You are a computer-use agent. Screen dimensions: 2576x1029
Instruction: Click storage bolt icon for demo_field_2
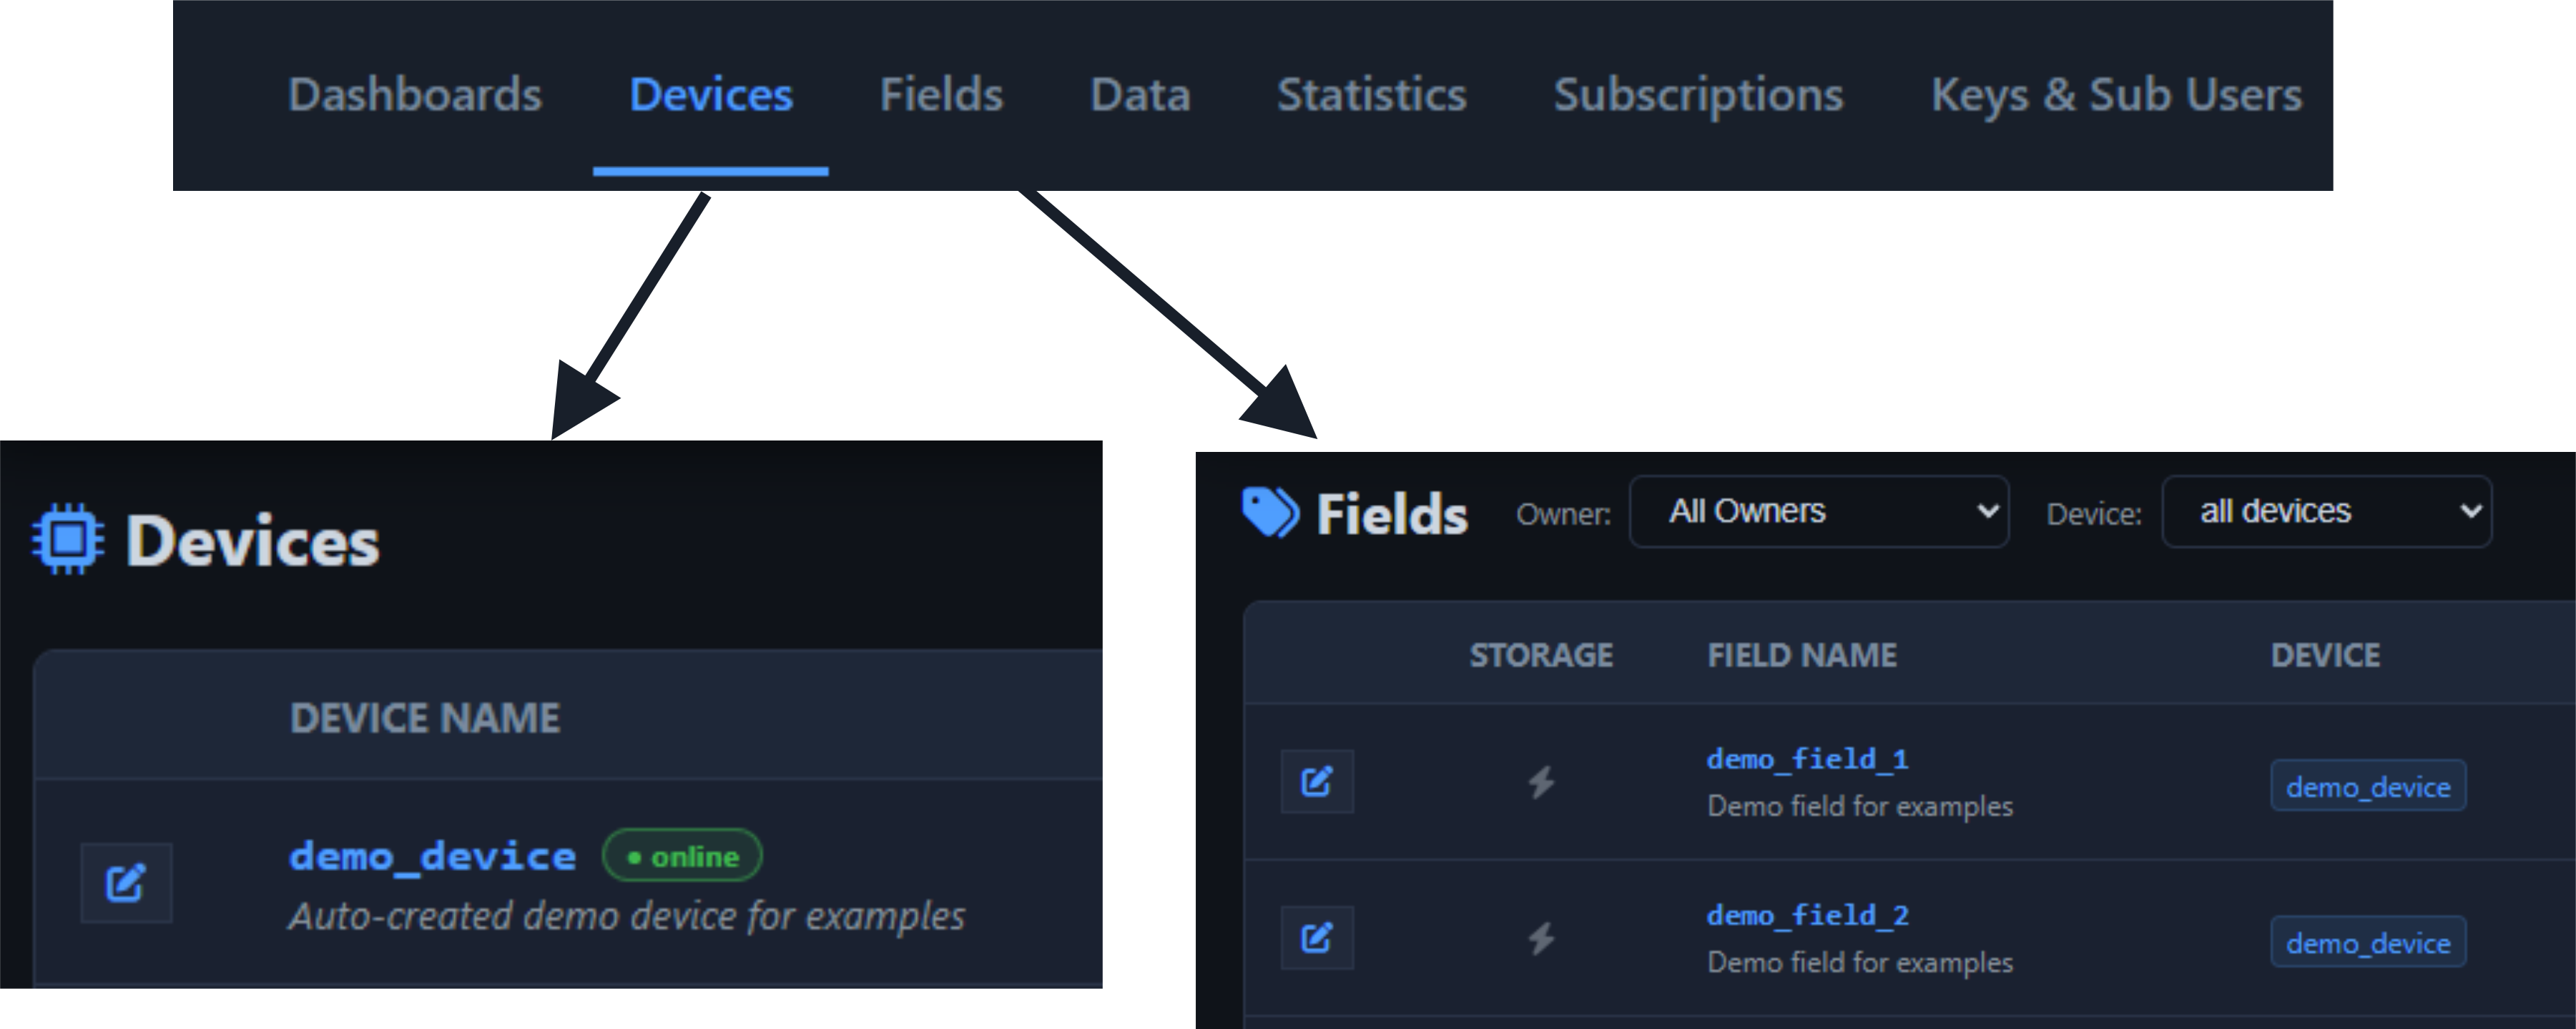(x=1541, y=938)
